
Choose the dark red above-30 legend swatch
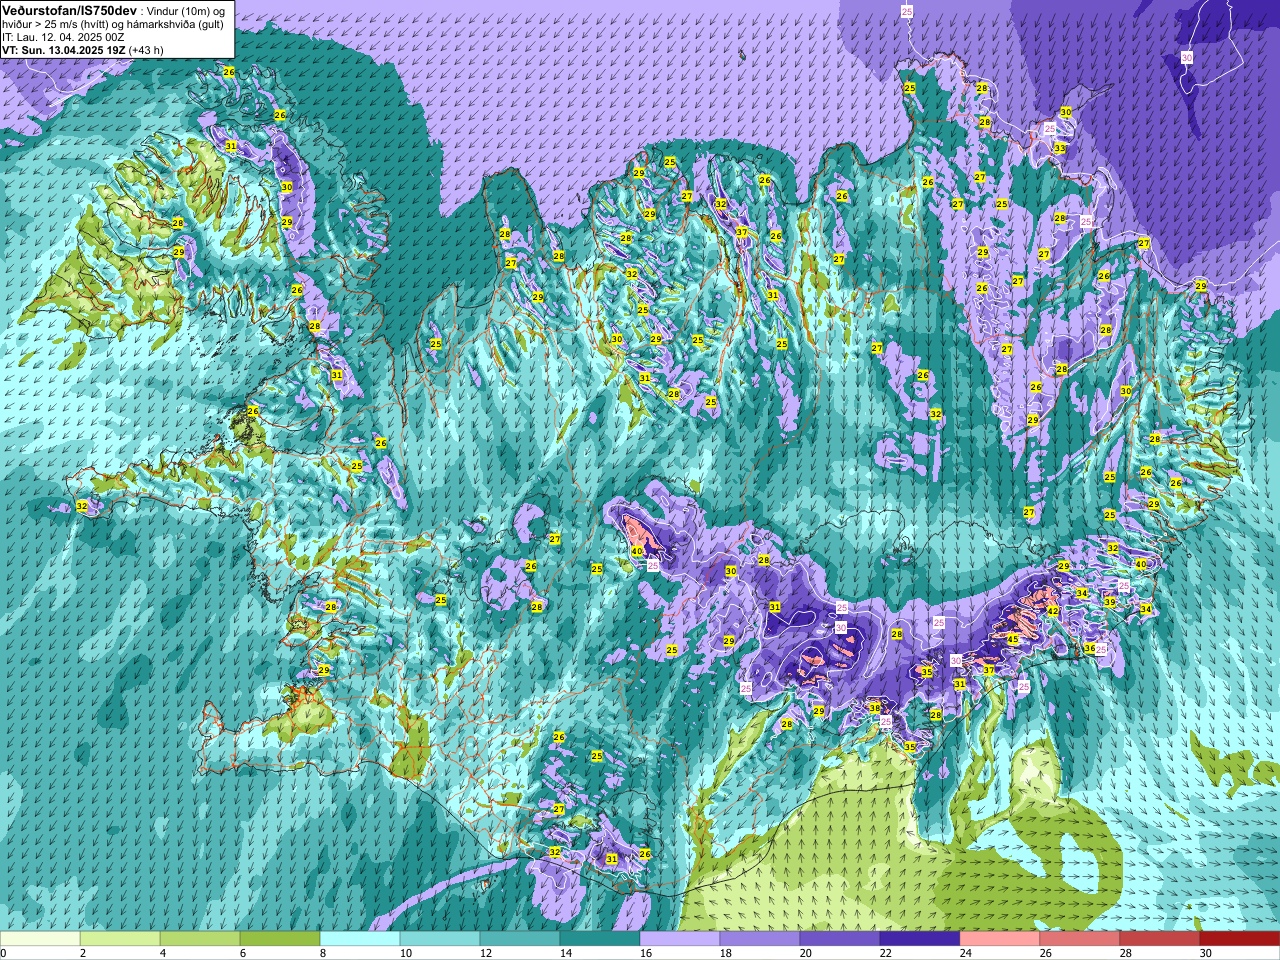click(1240, 939)
